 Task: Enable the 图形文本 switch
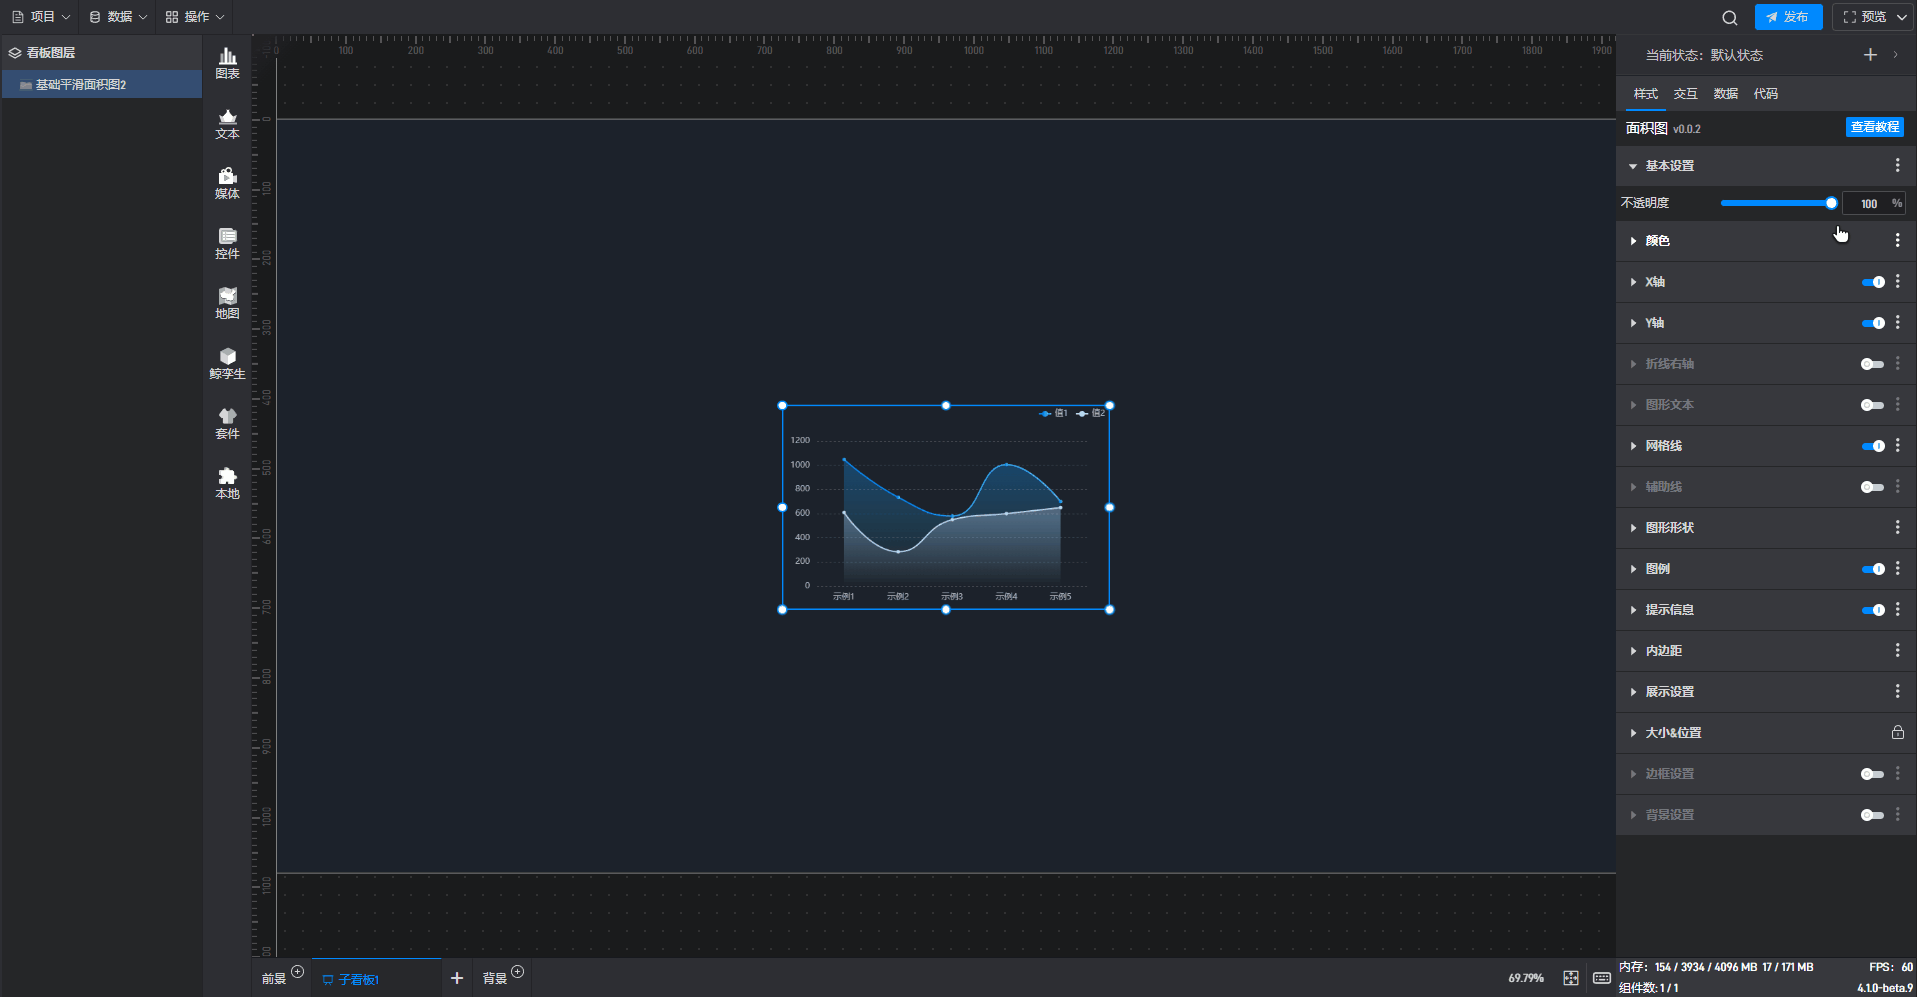pos(1873,405)
